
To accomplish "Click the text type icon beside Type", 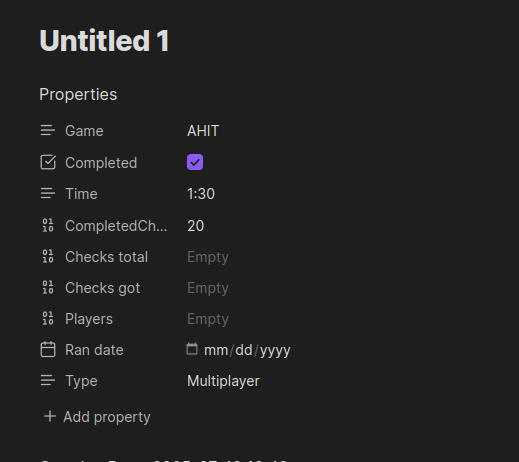I will click(x=48, y=381).
